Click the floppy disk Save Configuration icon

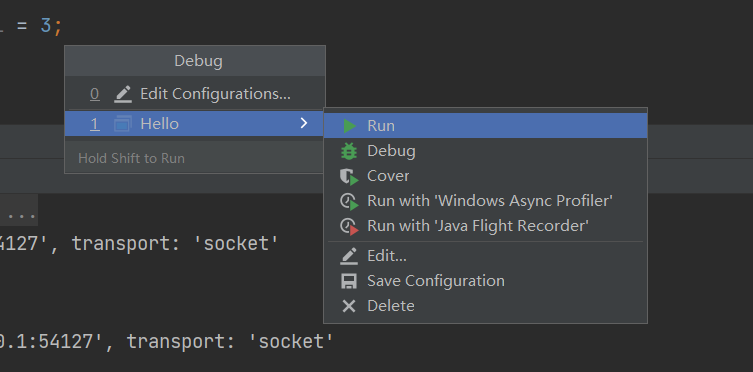(x=349, y=281)
